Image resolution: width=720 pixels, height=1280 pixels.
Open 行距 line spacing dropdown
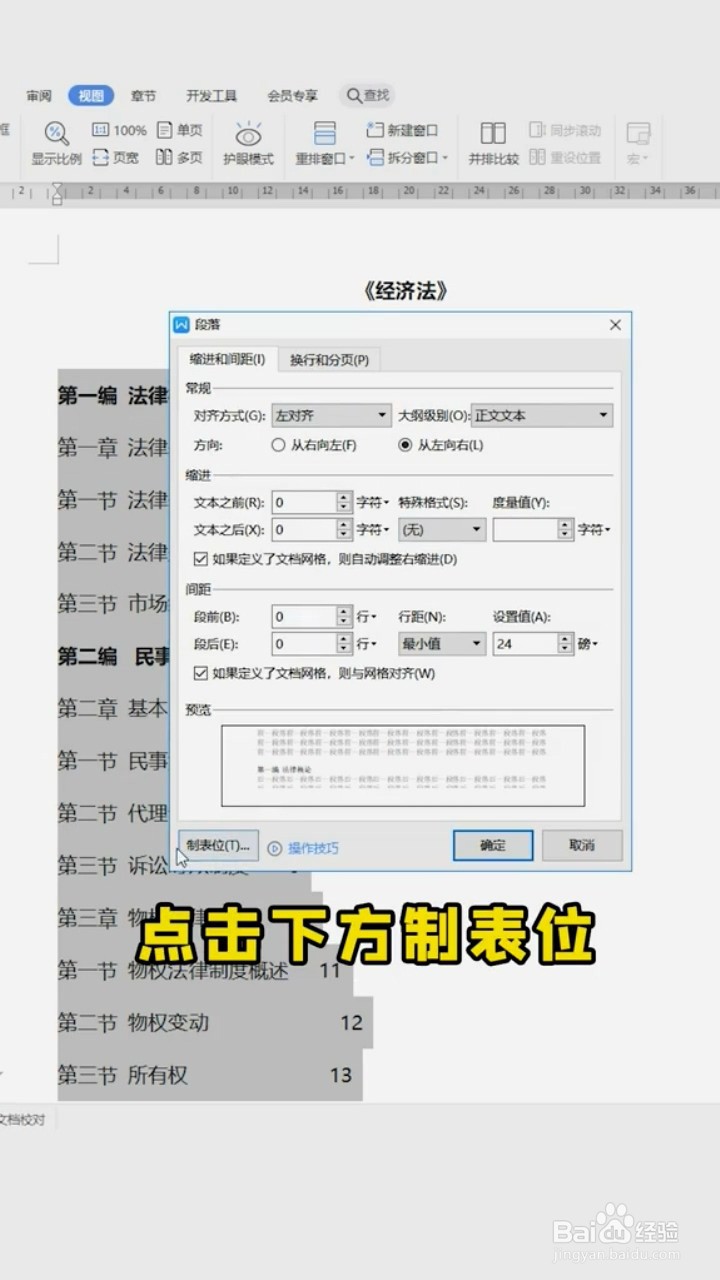[442, 644]
